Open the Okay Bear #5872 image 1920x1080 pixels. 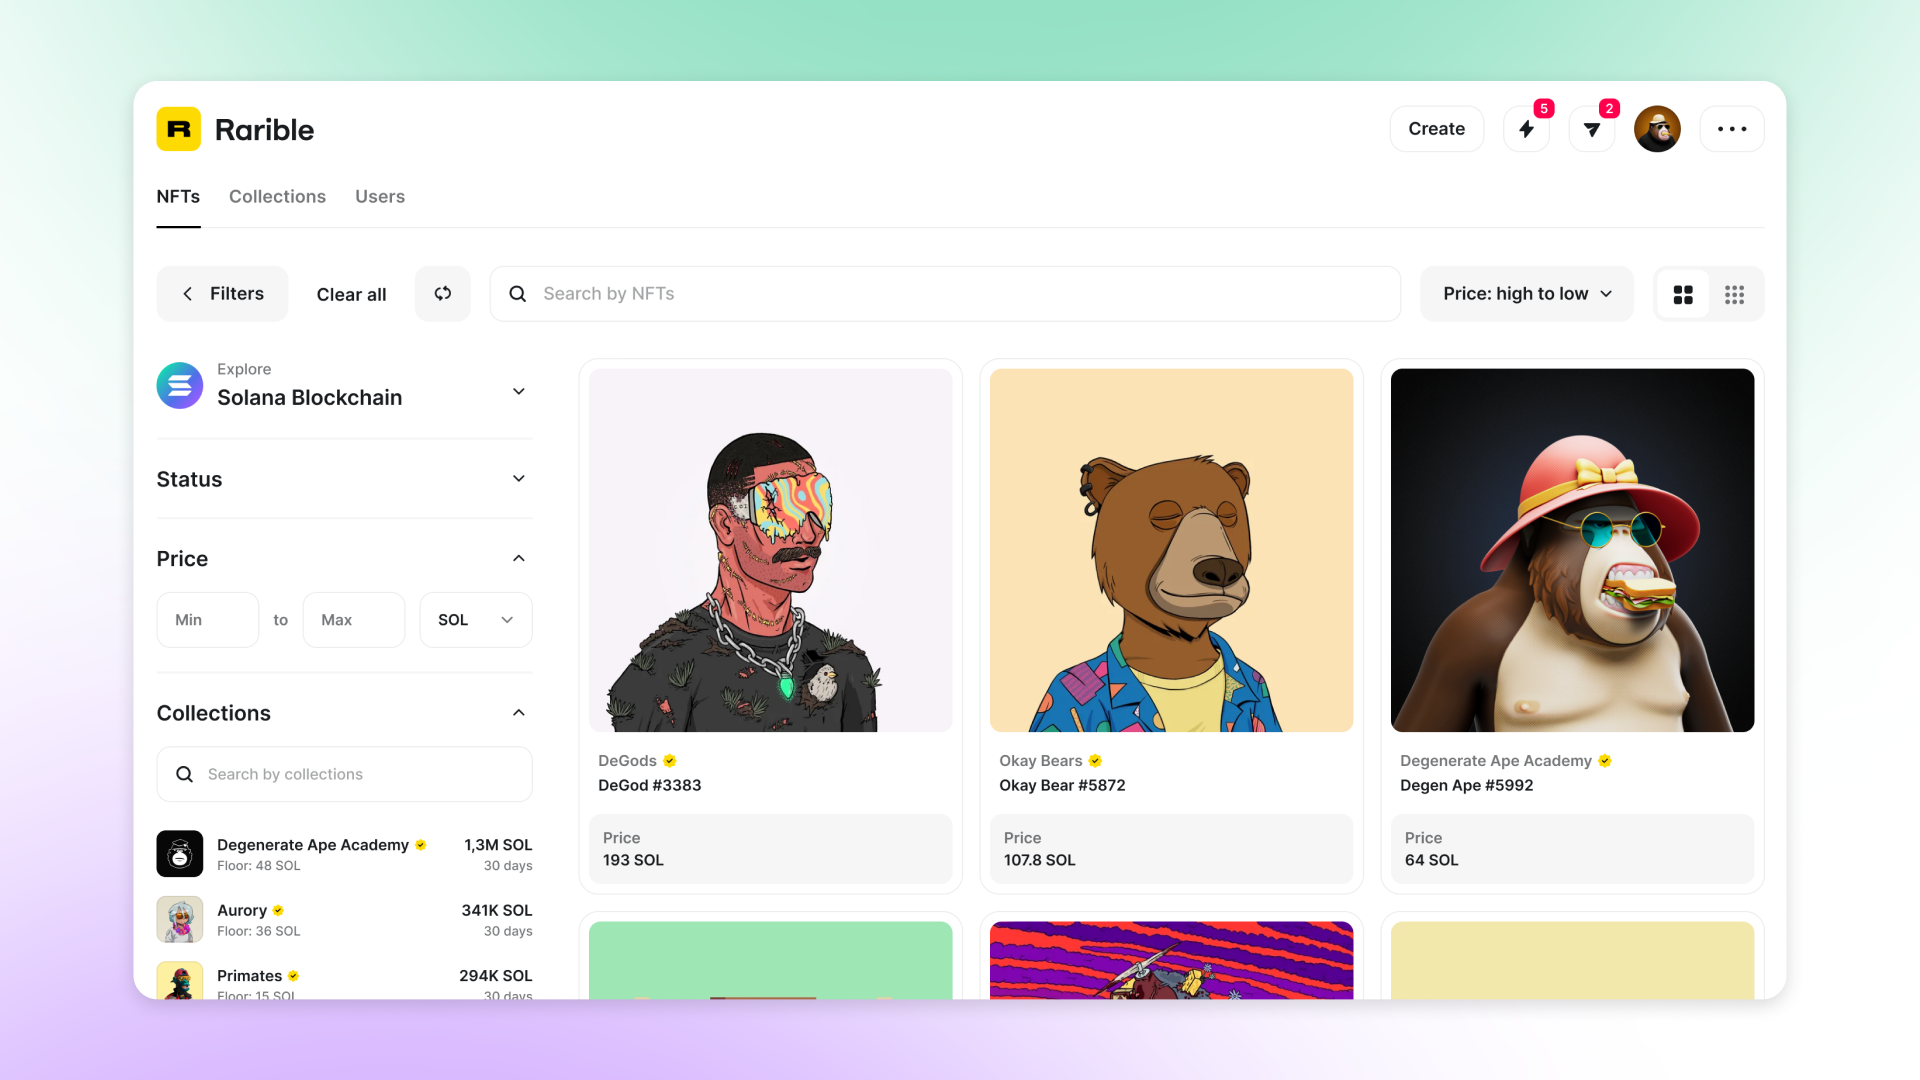point(1171,550)
